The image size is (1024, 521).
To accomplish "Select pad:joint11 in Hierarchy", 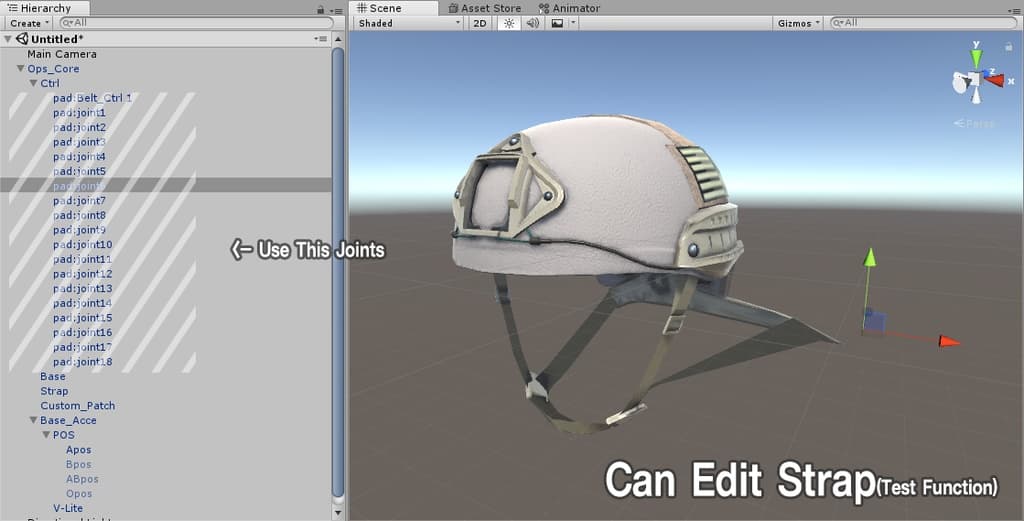I will [x=82, y=259].
